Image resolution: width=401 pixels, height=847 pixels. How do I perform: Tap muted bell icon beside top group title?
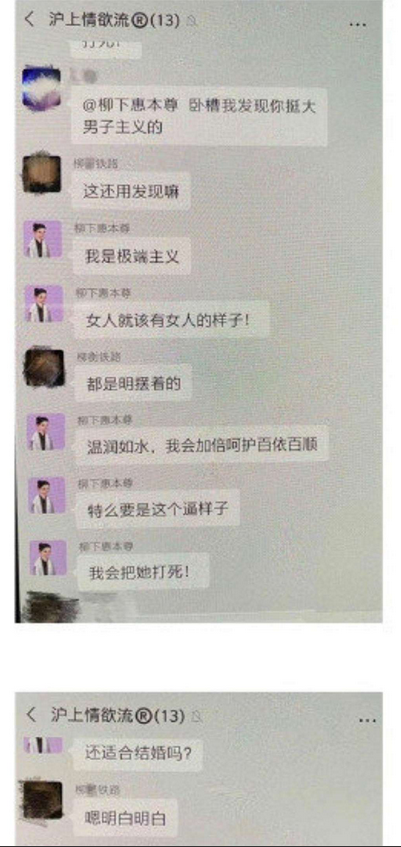[191, 21]
